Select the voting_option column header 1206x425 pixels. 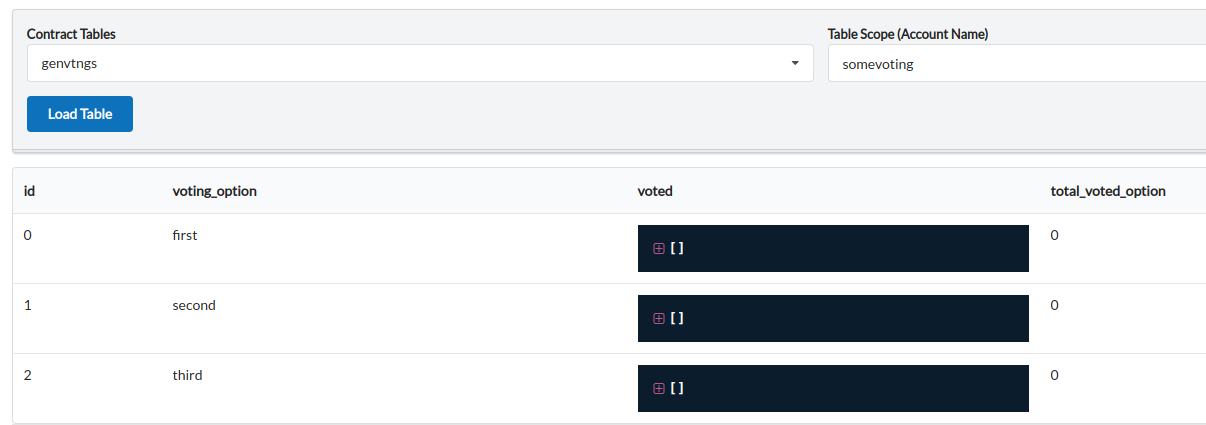215,191
